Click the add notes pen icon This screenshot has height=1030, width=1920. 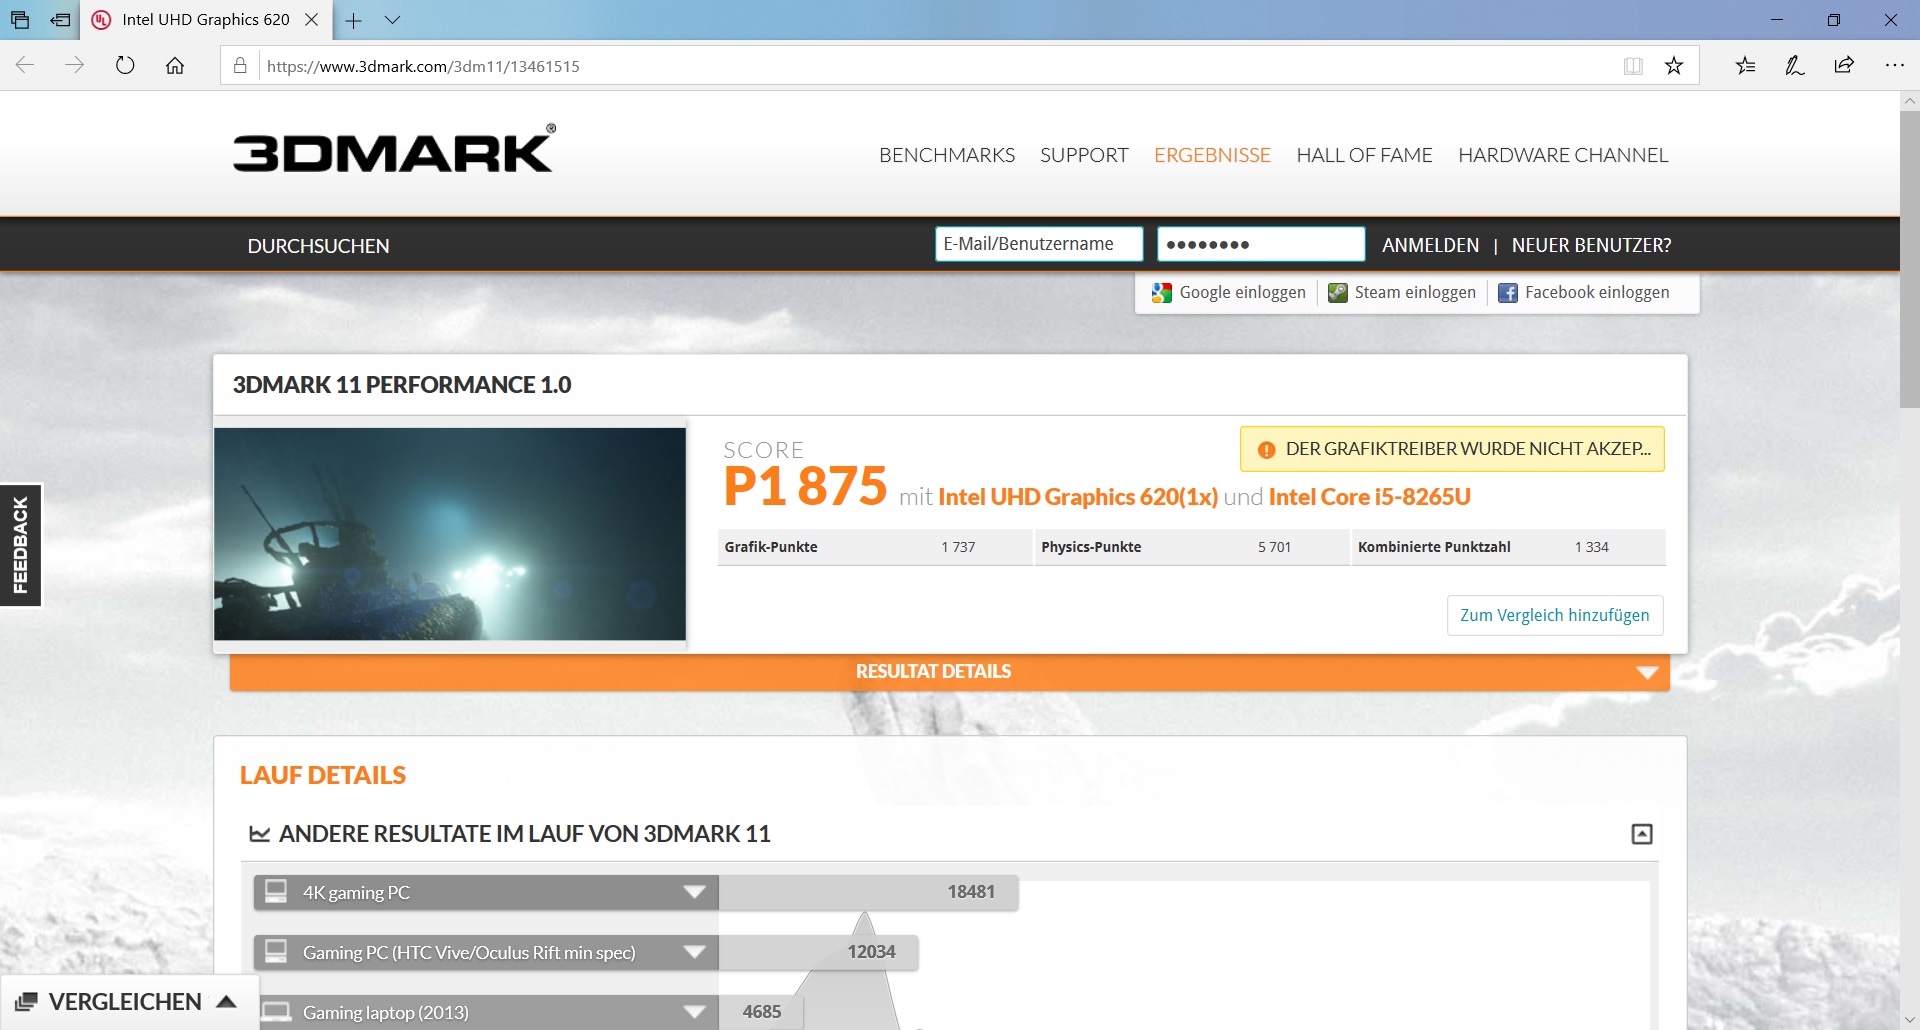point(1795,66)
